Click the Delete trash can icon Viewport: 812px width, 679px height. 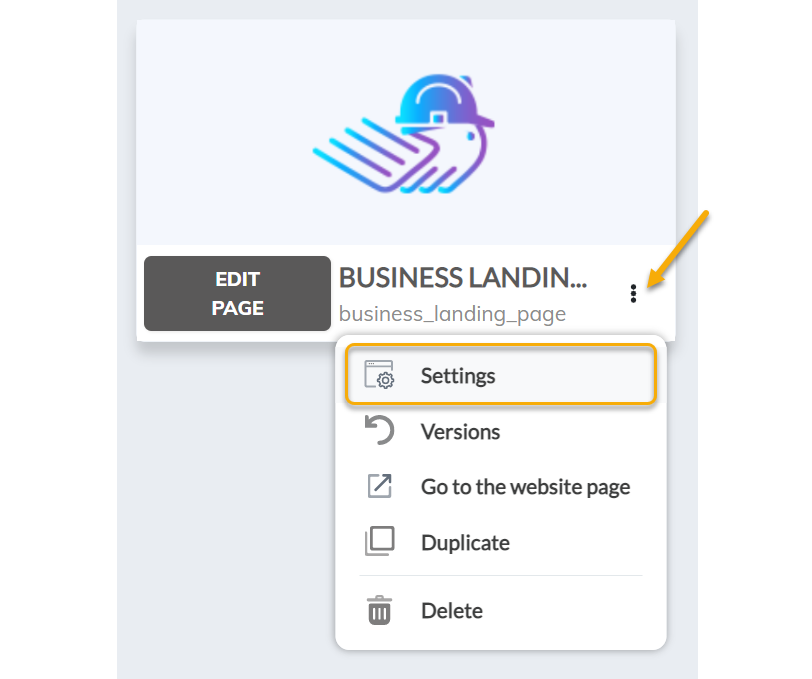(x=380, y=610)
